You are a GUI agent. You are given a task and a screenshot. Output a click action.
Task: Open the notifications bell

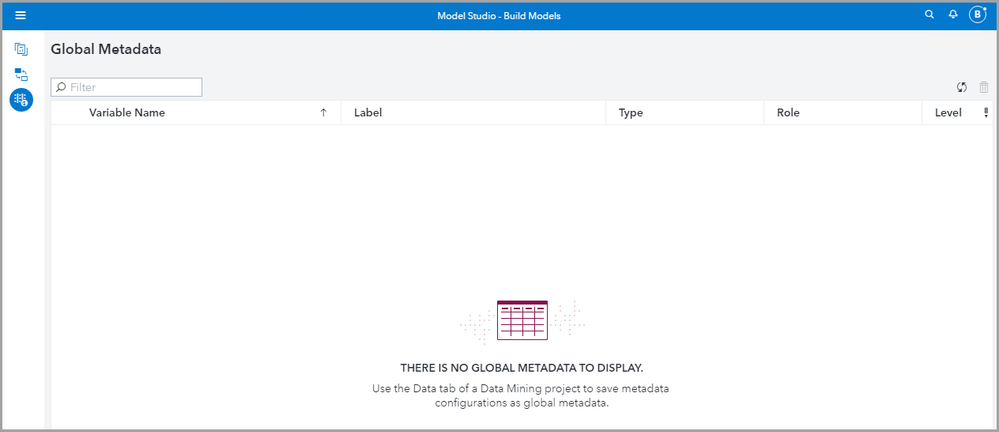953,15
